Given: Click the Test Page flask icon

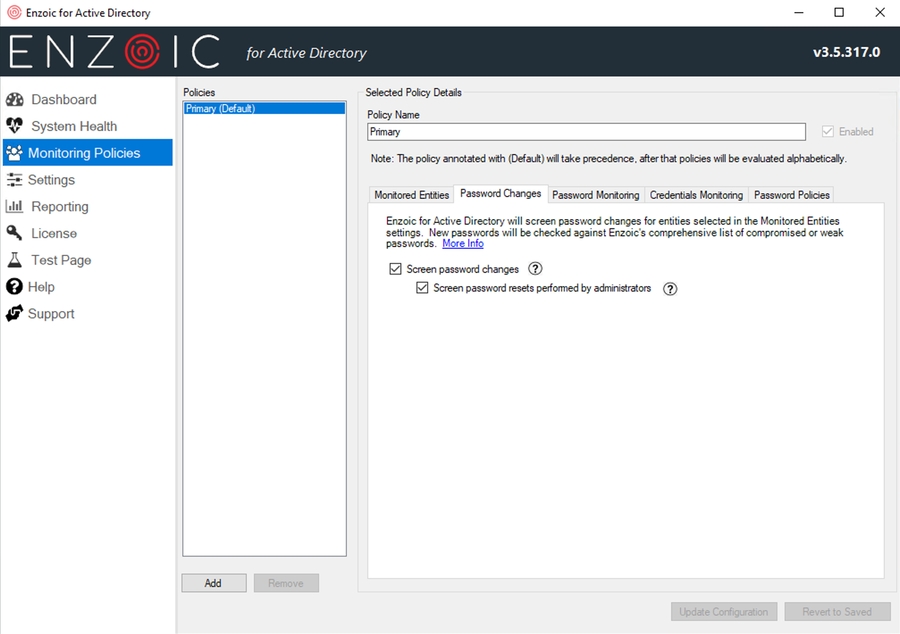Looking at the screenshot, I should (14, 260).
